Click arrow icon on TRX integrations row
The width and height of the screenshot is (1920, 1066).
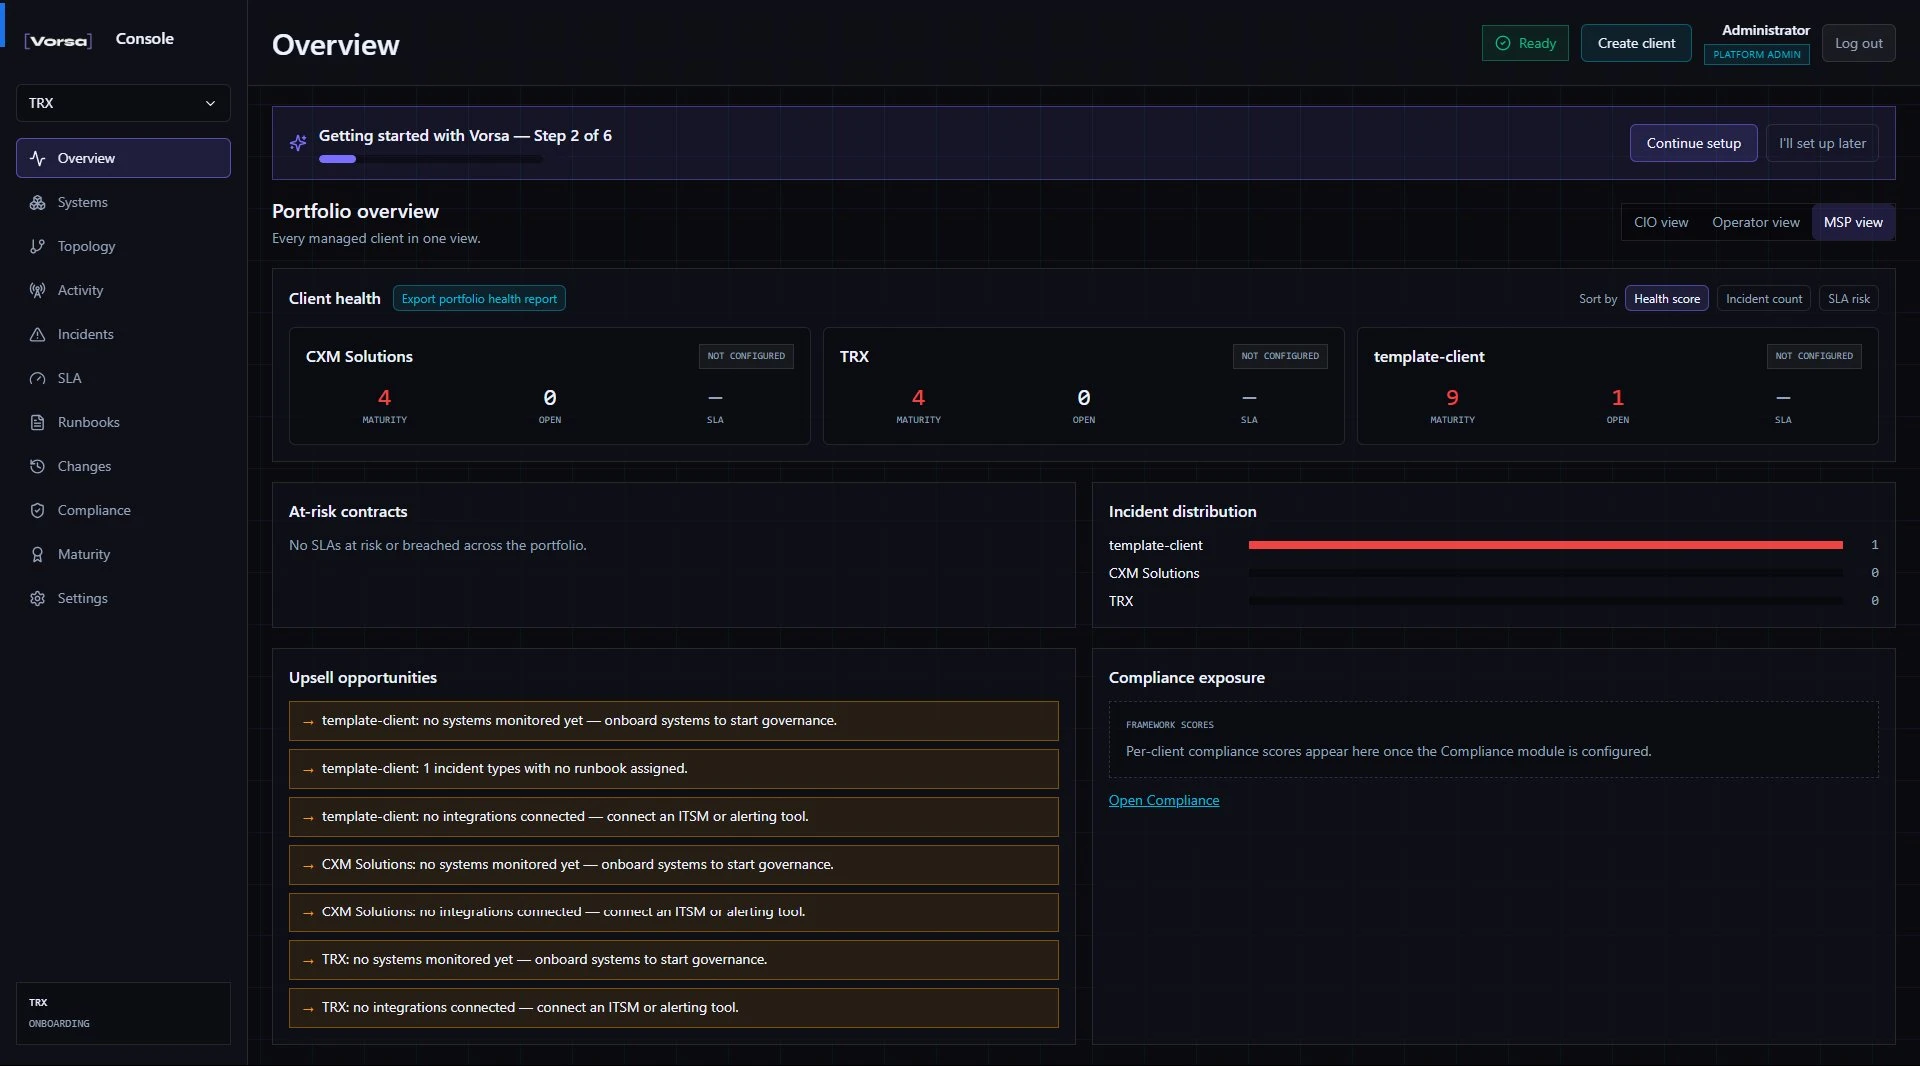click(308, 1009)
